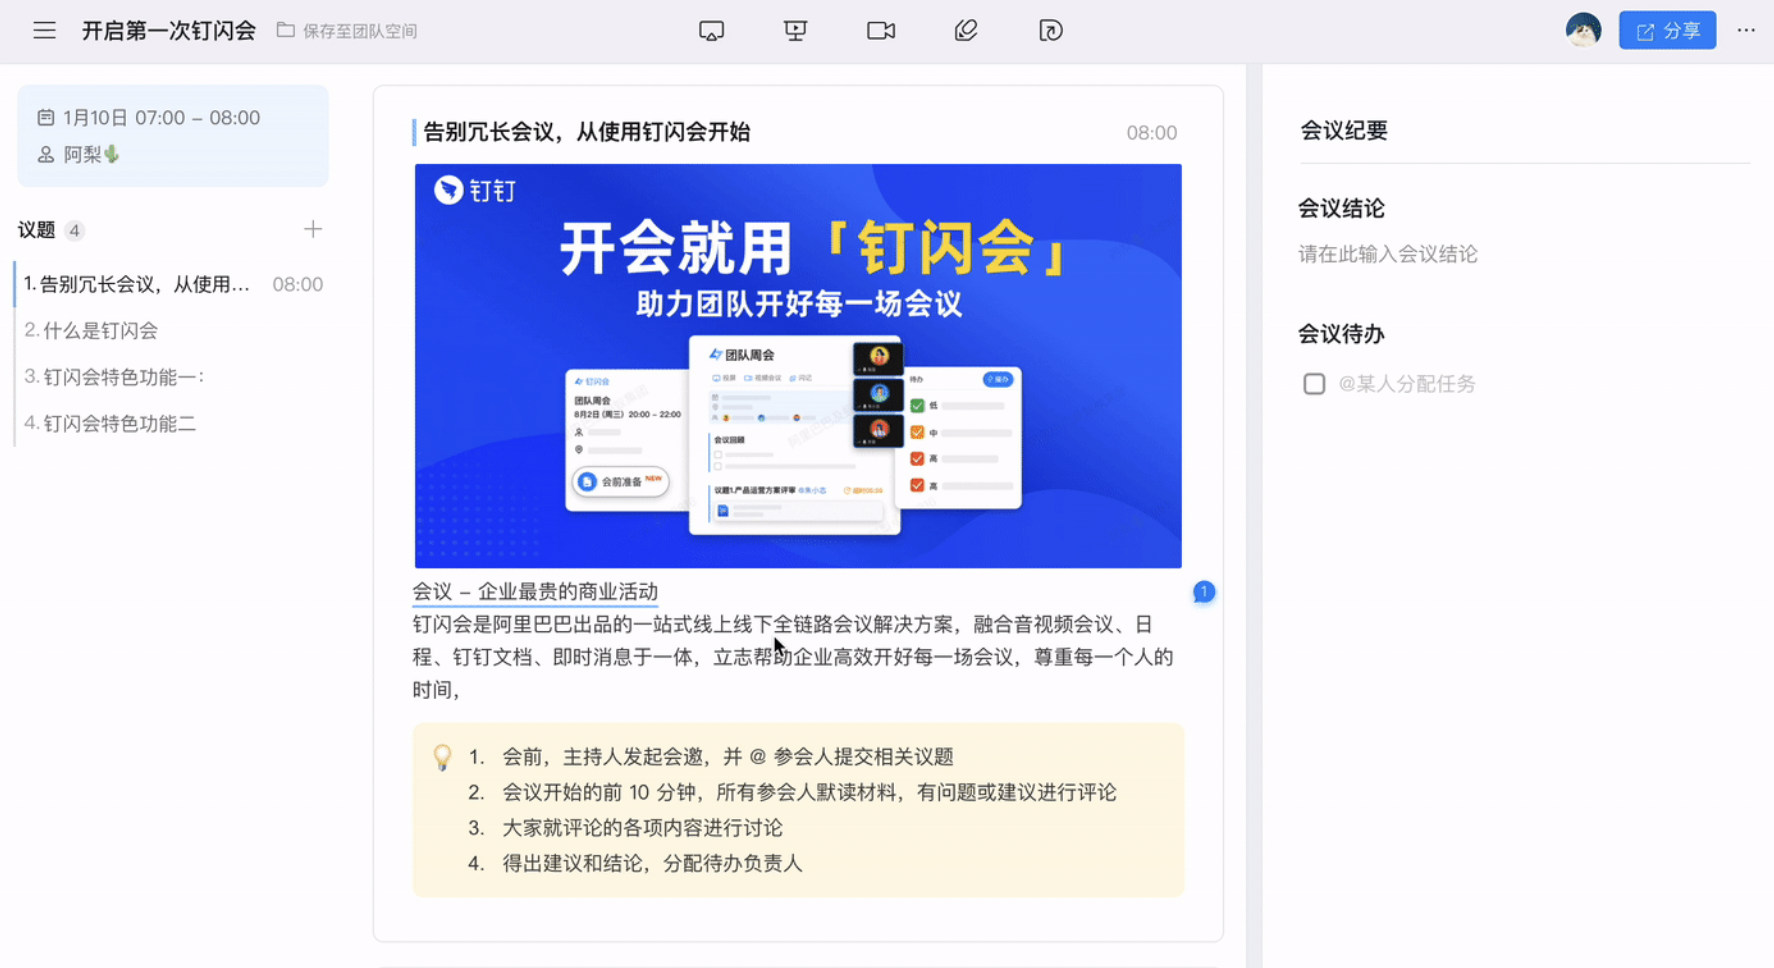Click the underlined text 会议 – 企业最贵的商业活动
1774x968 pixels.
[x=535, y=592]
